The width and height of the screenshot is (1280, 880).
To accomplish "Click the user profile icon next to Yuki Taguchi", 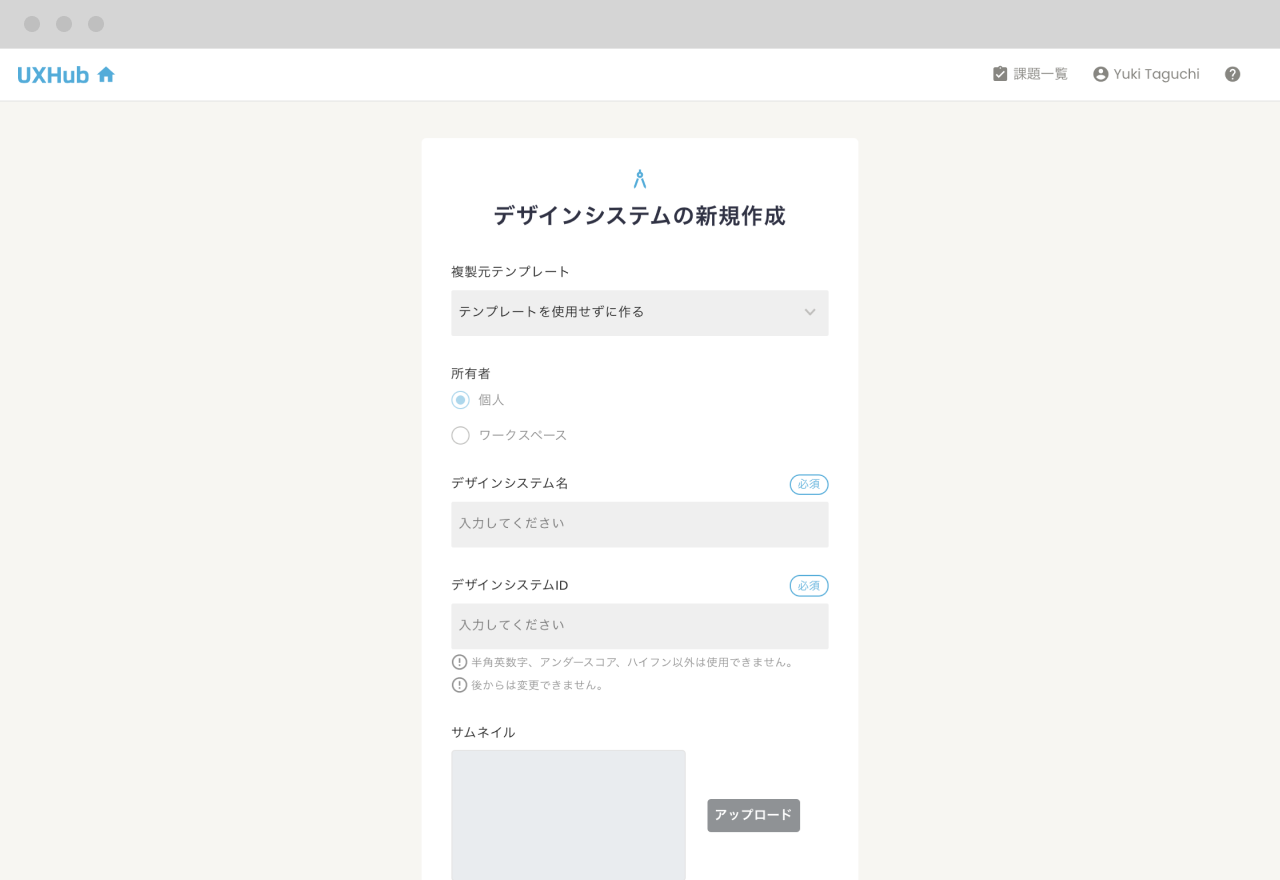I will [x=1100, y=73].
